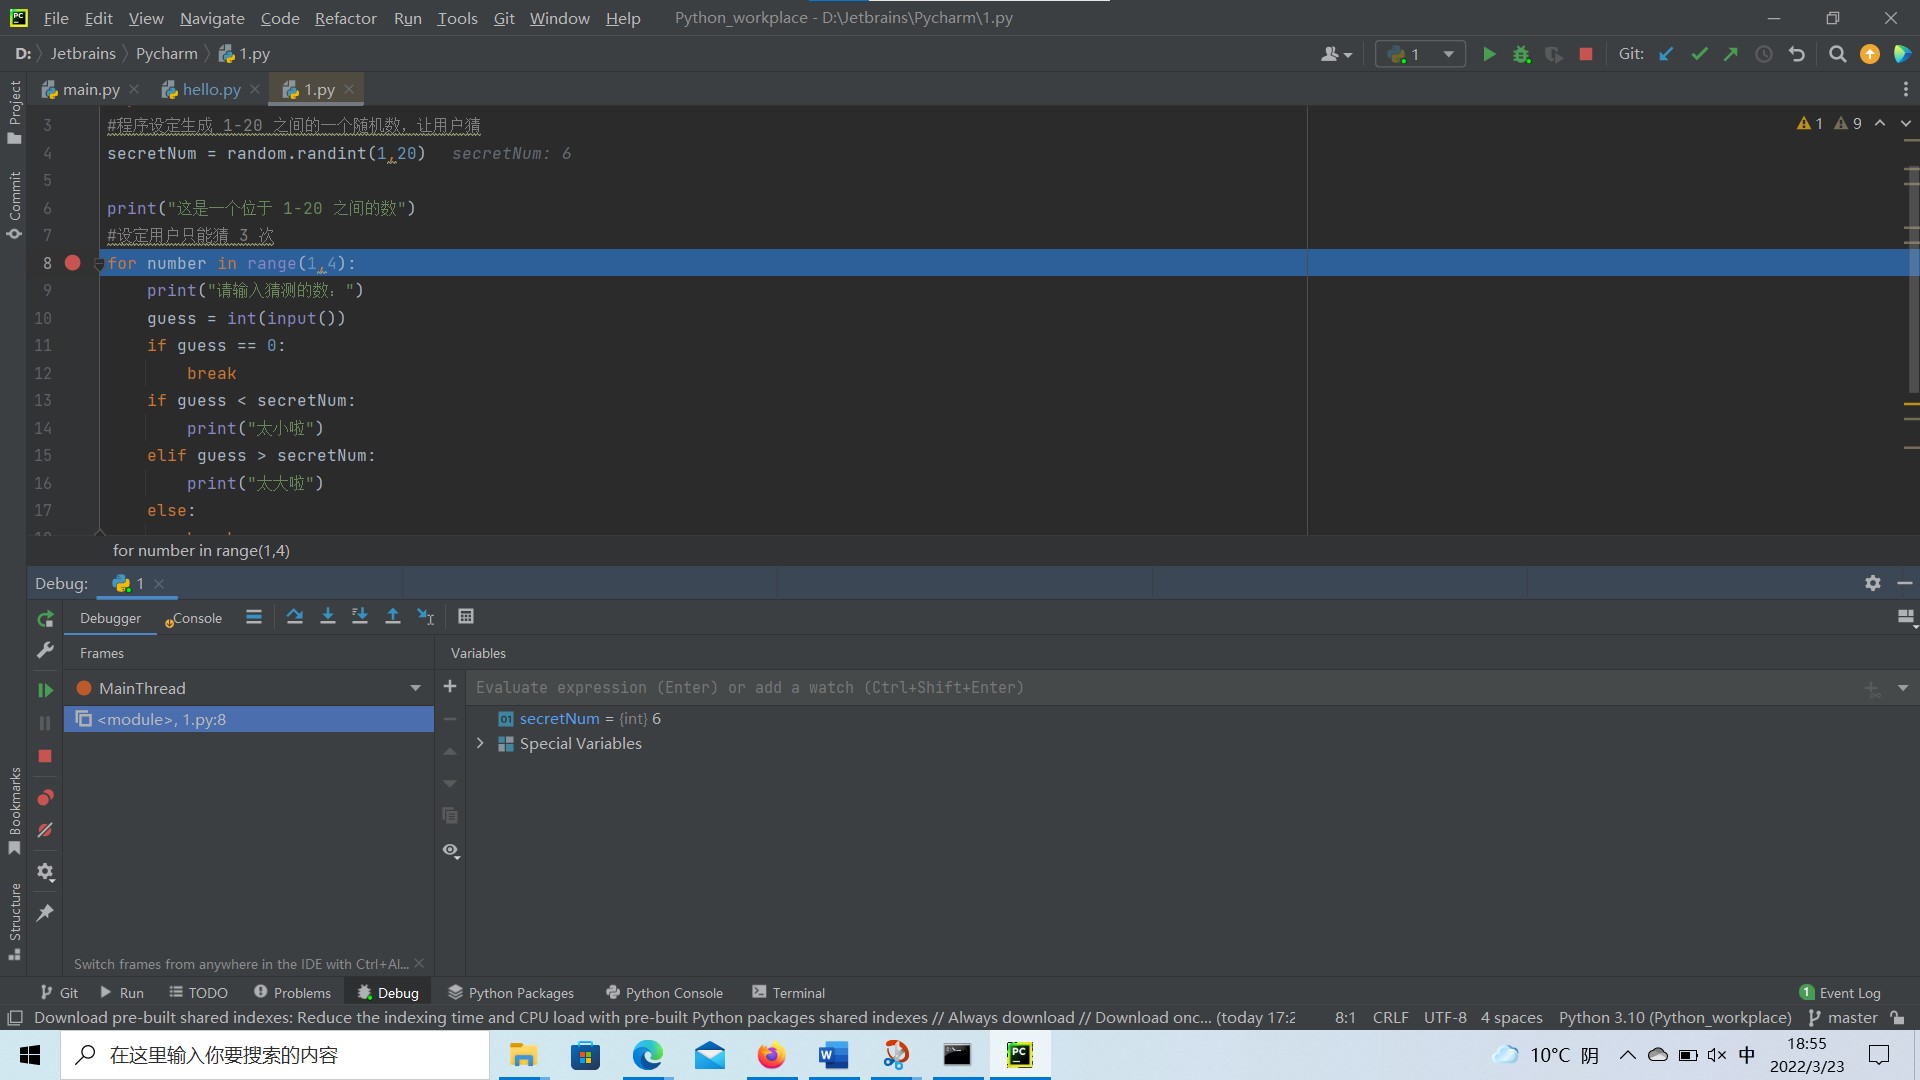
Task: Click the Step Over debugger icon
Action: pyautogui.click(x=294, y=617)
